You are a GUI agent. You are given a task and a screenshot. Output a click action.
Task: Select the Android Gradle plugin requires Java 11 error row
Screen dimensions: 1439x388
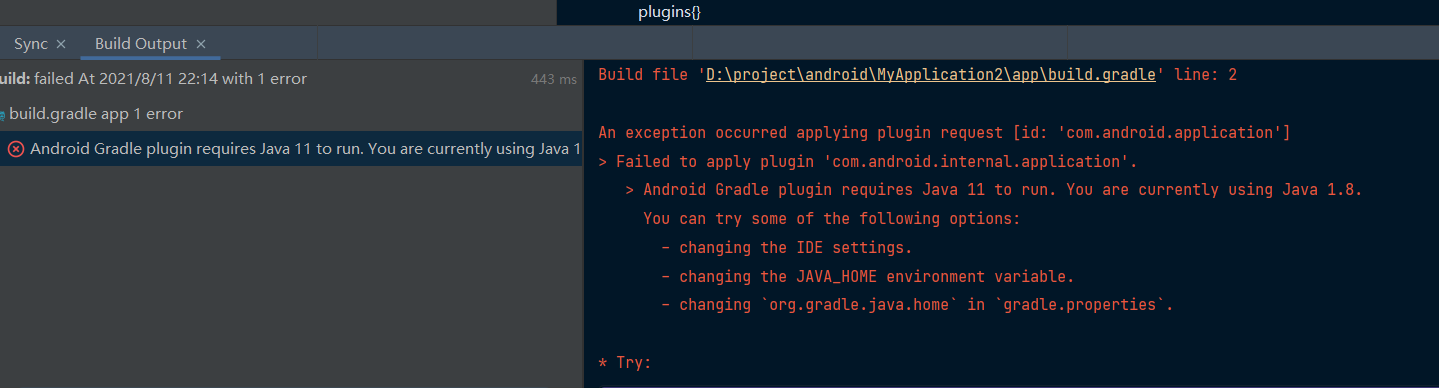(x=290, y=149)
